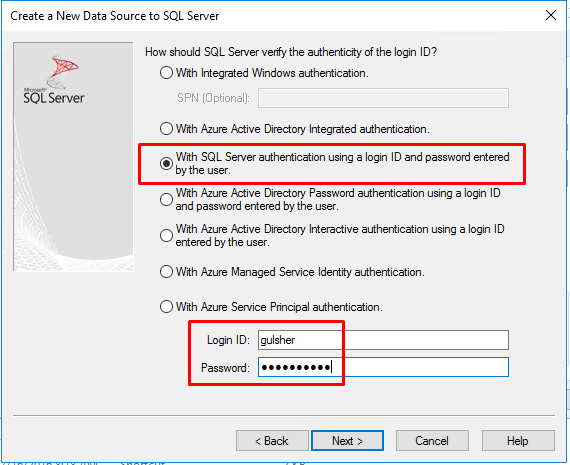Screen dimensions: 570x465
Task: Cancel the data source wizard
Action: click(x=432, y=441)
